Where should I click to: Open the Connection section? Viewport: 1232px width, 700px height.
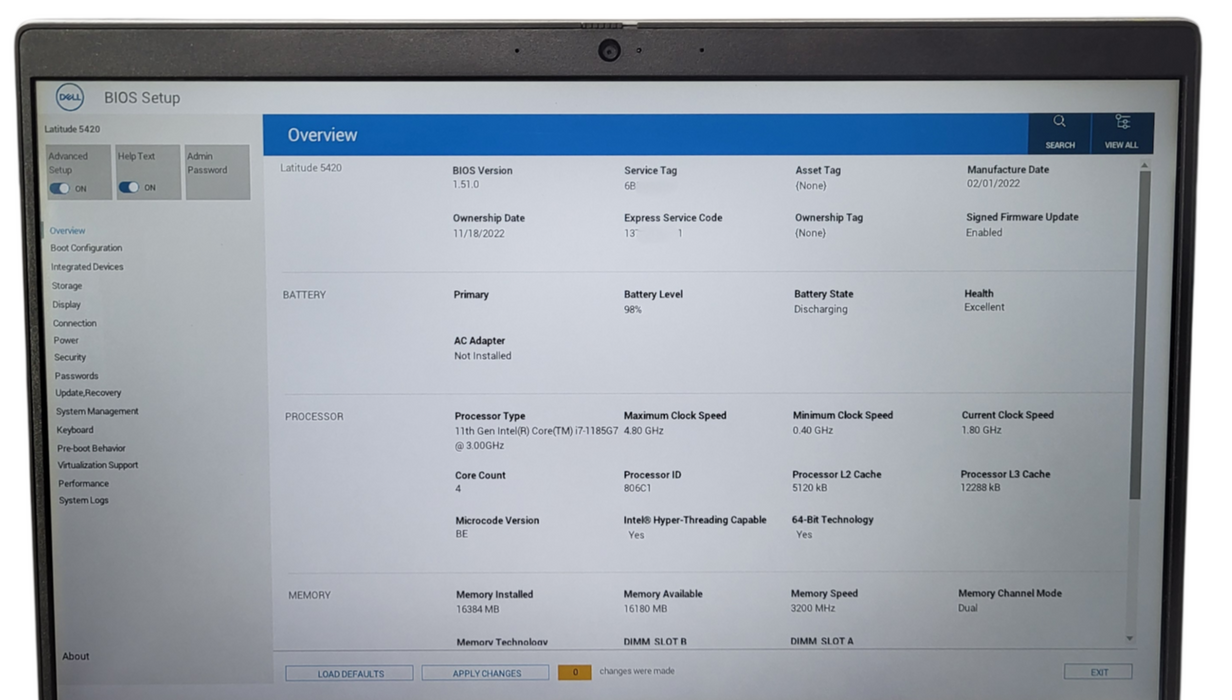(75, 324)
